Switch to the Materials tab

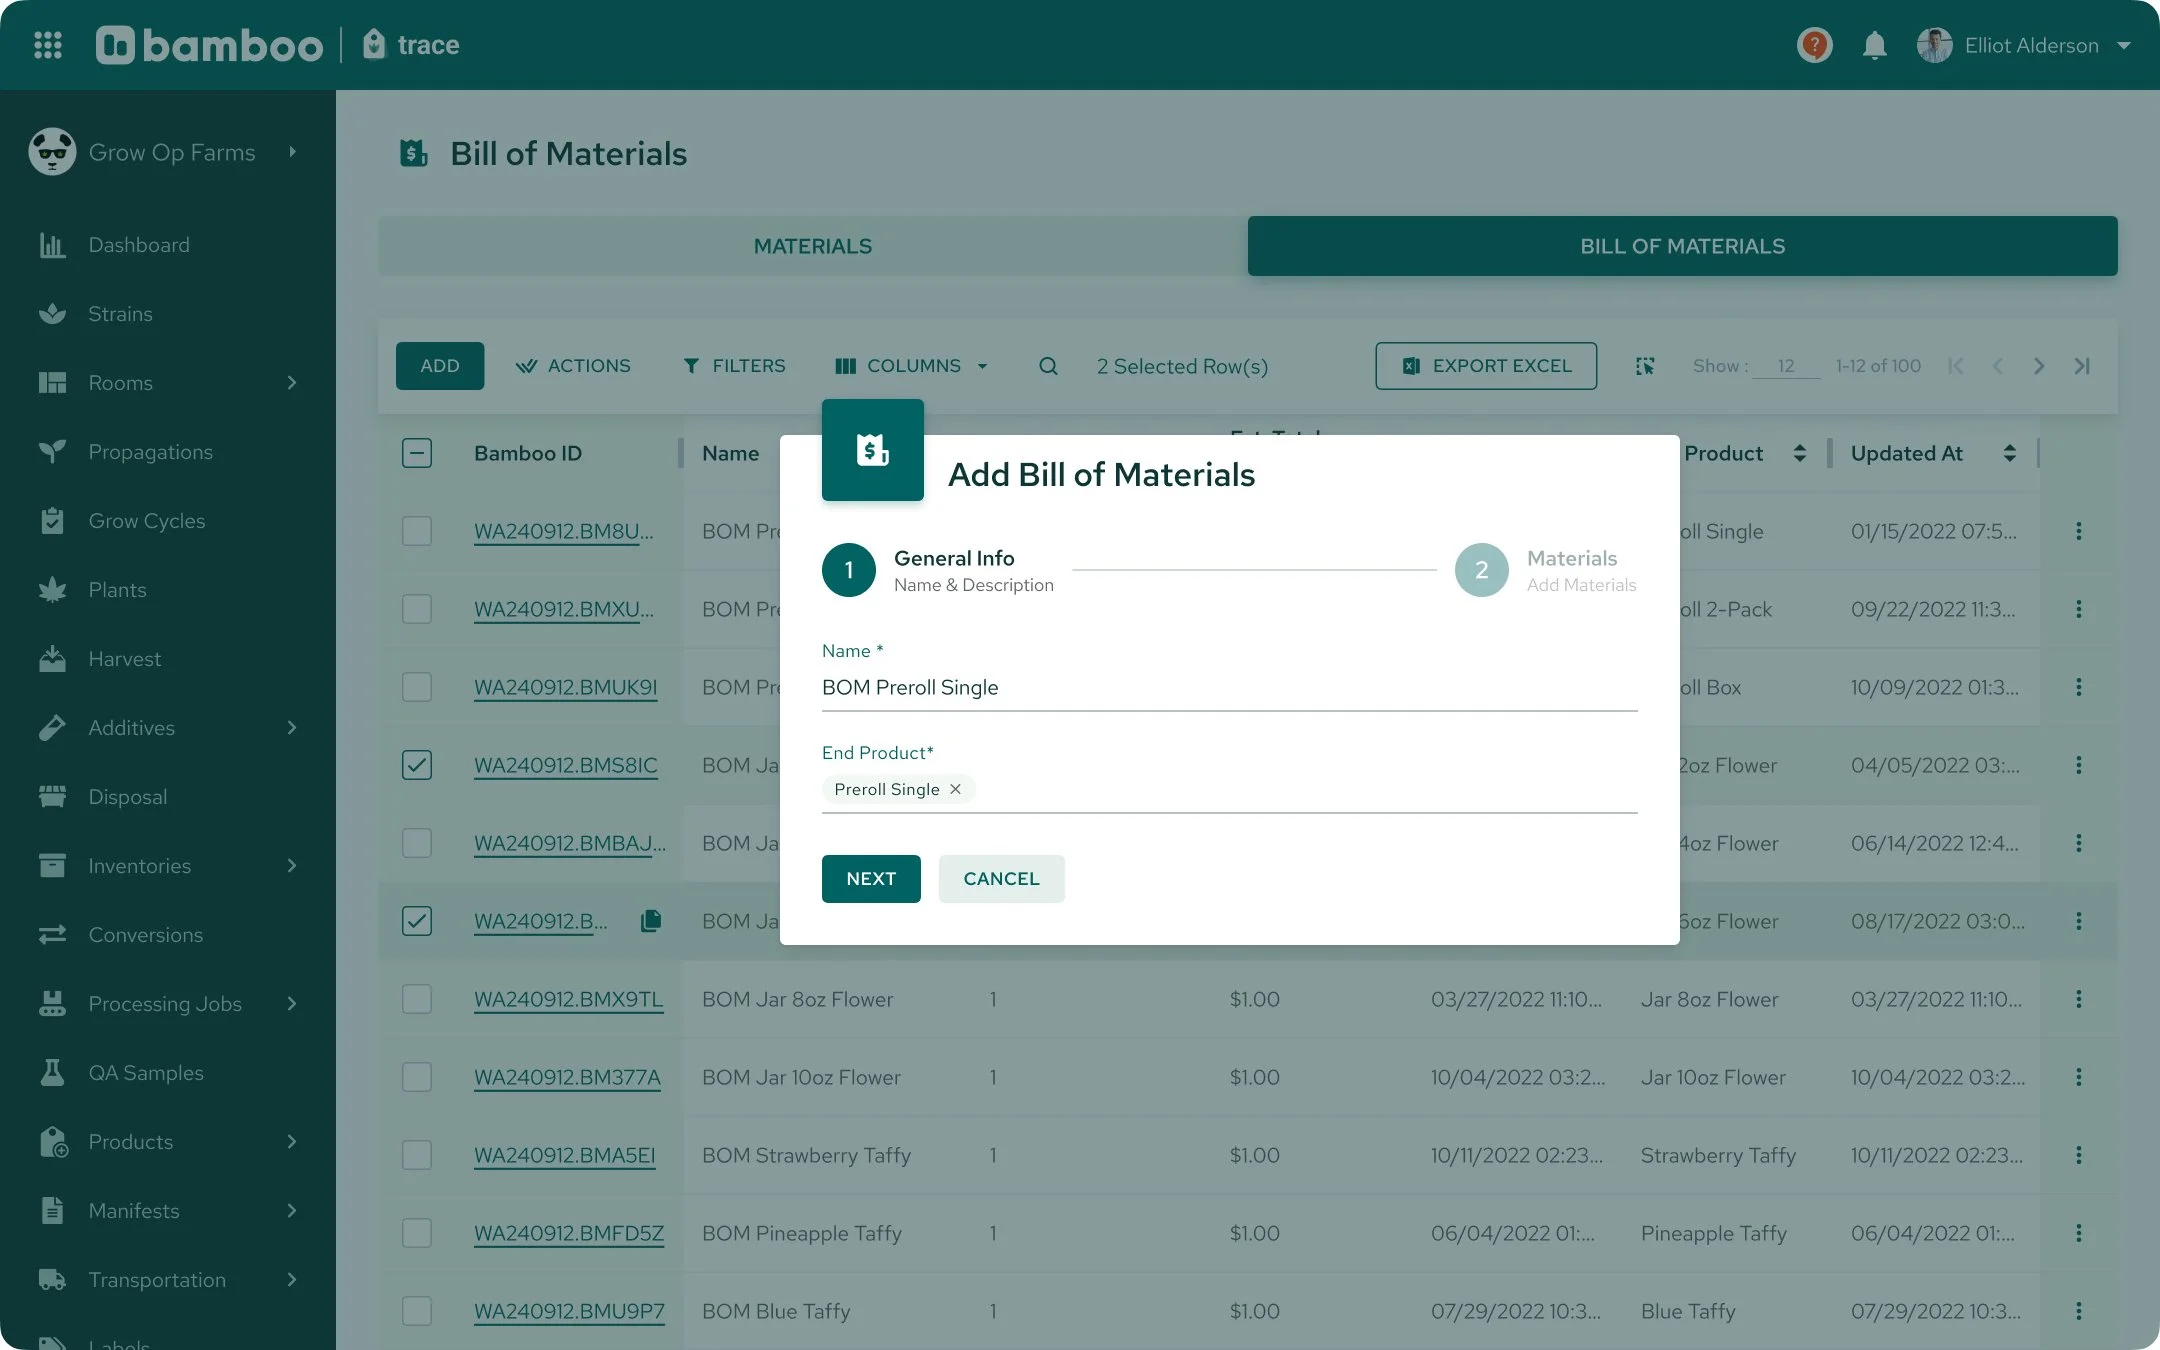pos(813,246)
